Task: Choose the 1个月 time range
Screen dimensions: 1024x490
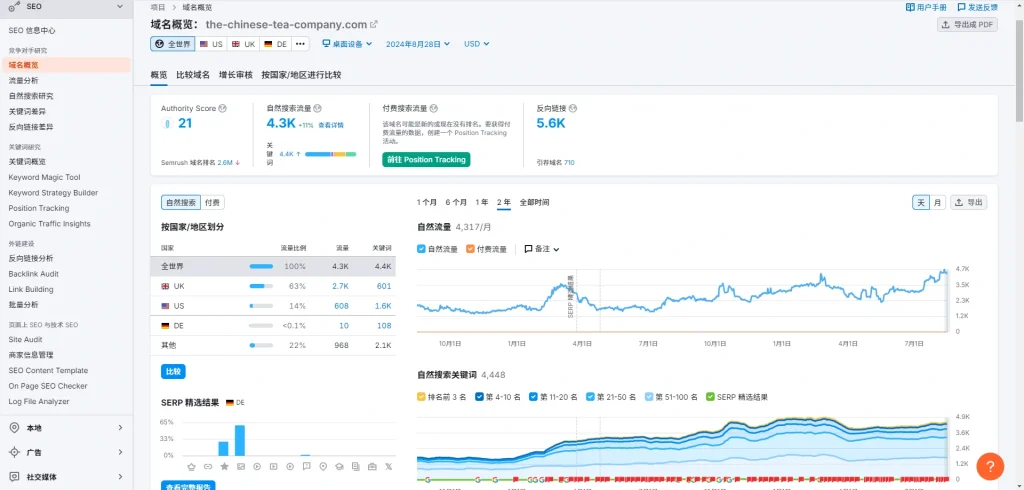Action: pos(426,203)
